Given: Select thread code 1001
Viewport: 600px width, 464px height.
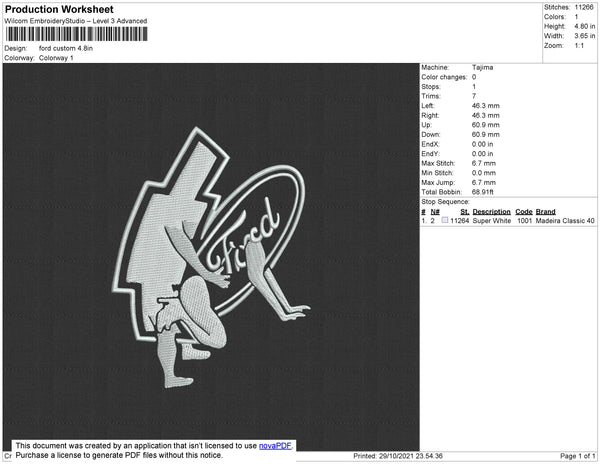Looking at the screenshot, I should pos(524,221).
